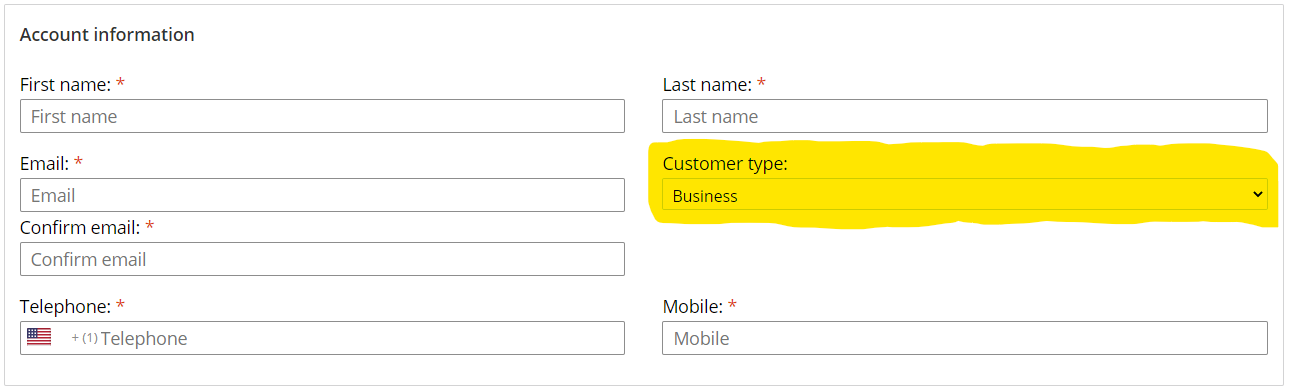
Task: Click the +(1) country code prefix
Action: (x=85, y=338)
